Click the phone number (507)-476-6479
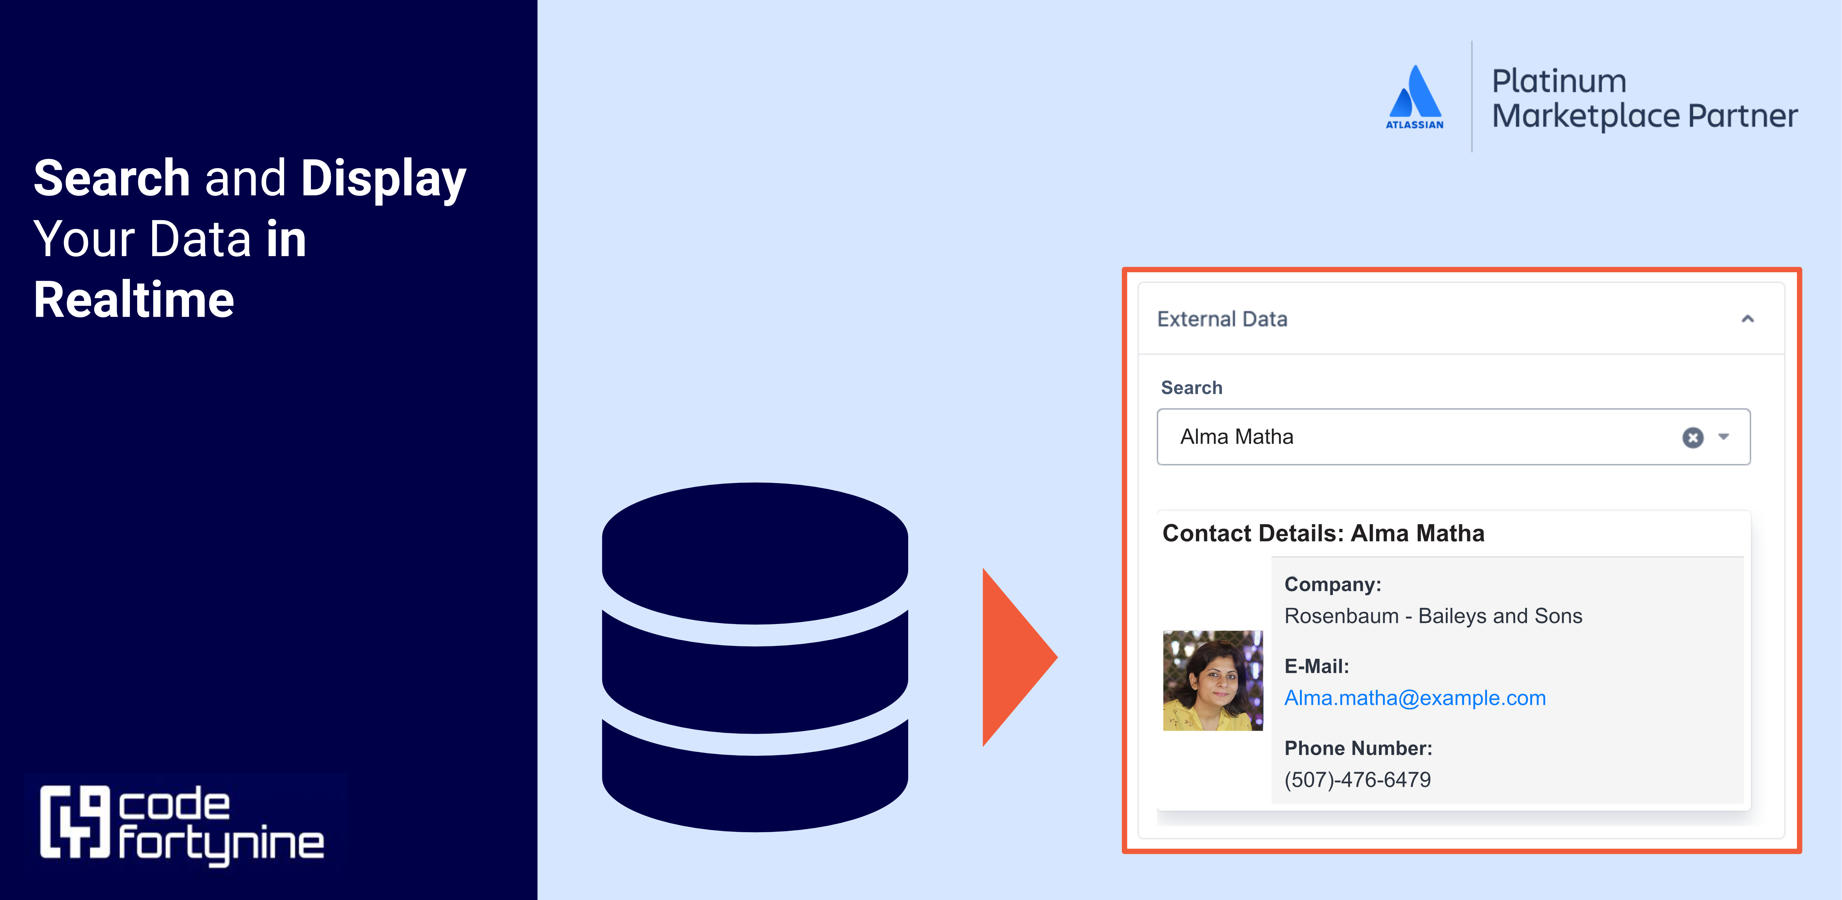Image resolution: width=1842 pixels, height=900 pixels. pos(1357,779)
